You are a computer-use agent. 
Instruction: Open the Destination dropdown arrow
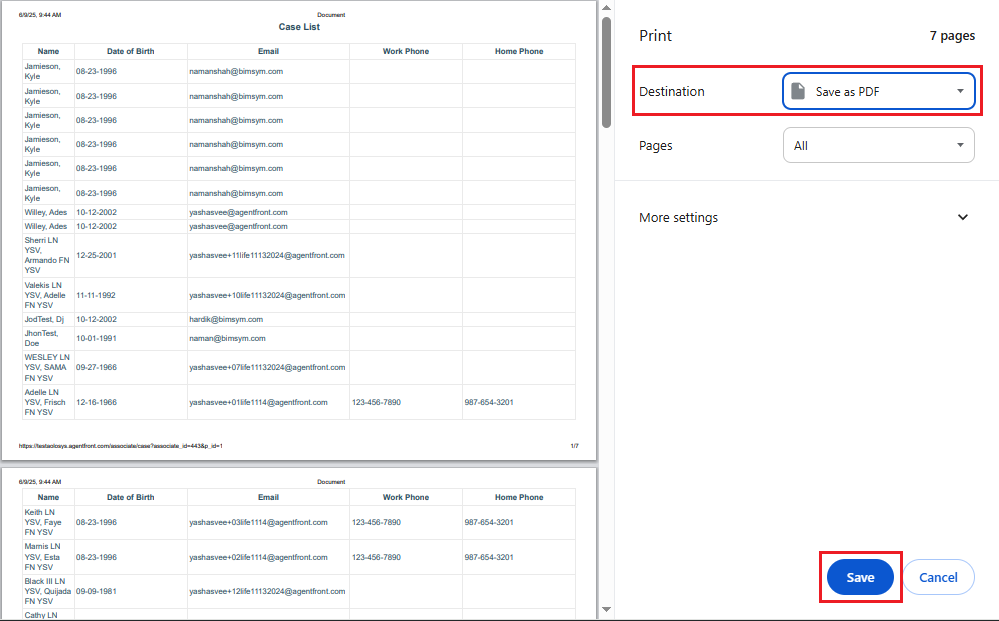tap(960, 91)
